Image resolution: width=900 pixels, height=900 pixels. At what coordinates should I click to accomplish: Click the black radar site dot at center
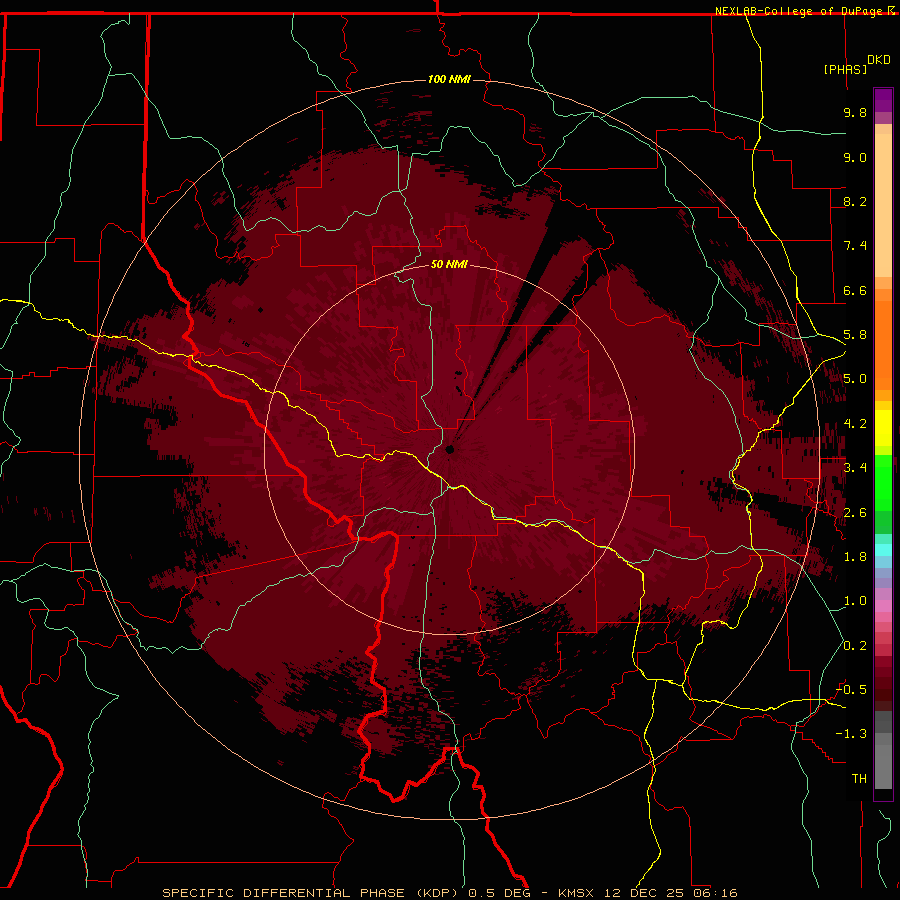[450, 449]
